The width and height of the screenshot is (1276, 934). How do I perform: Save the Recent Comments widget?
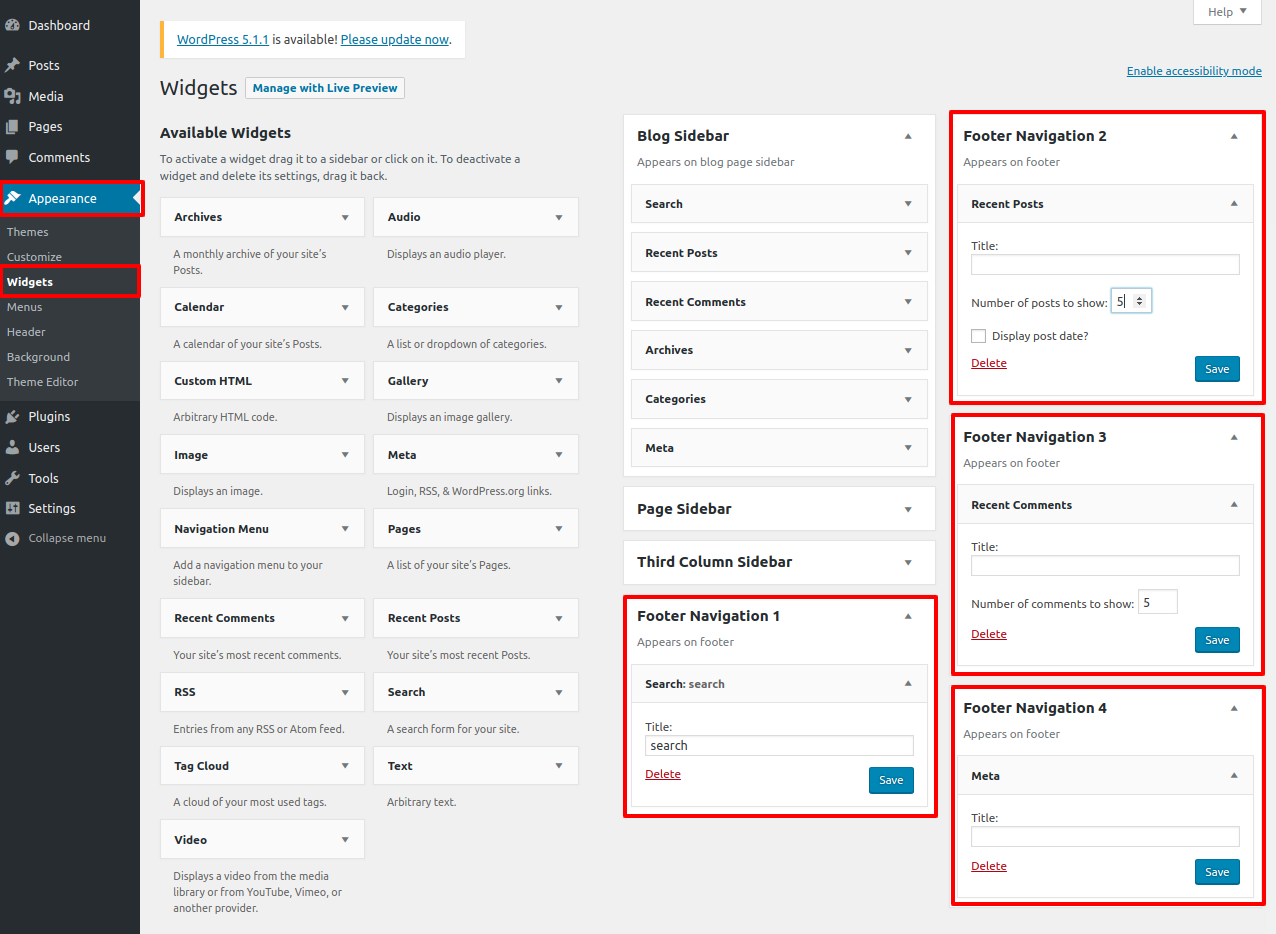point(1217,640)
